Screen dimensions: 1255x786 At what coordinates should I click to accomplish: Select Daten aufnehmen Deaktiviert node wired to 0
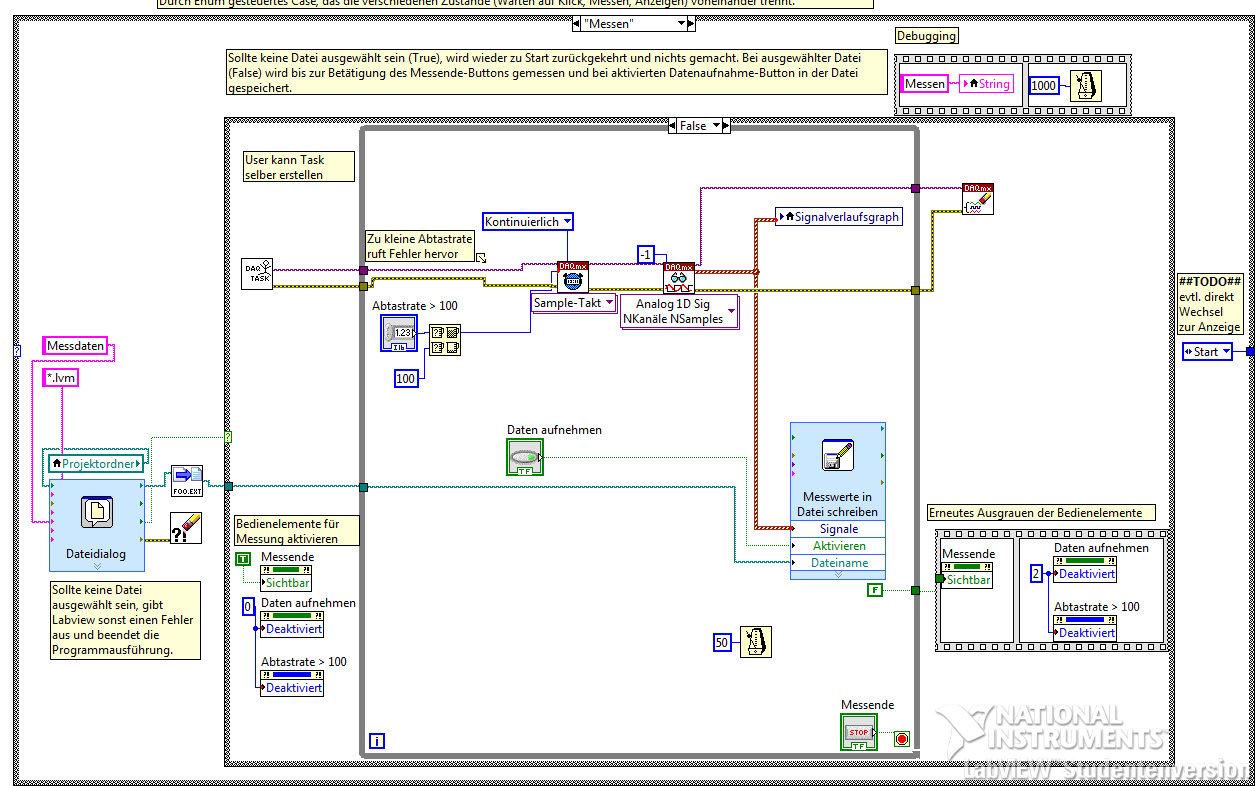pos(291,622)
